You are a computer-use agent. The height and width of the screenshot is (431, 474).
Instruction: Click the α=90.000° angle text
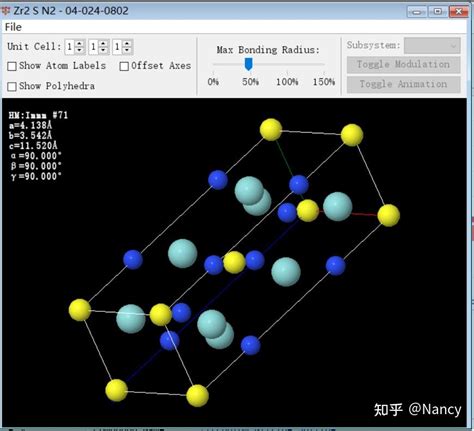coord(36,156)
